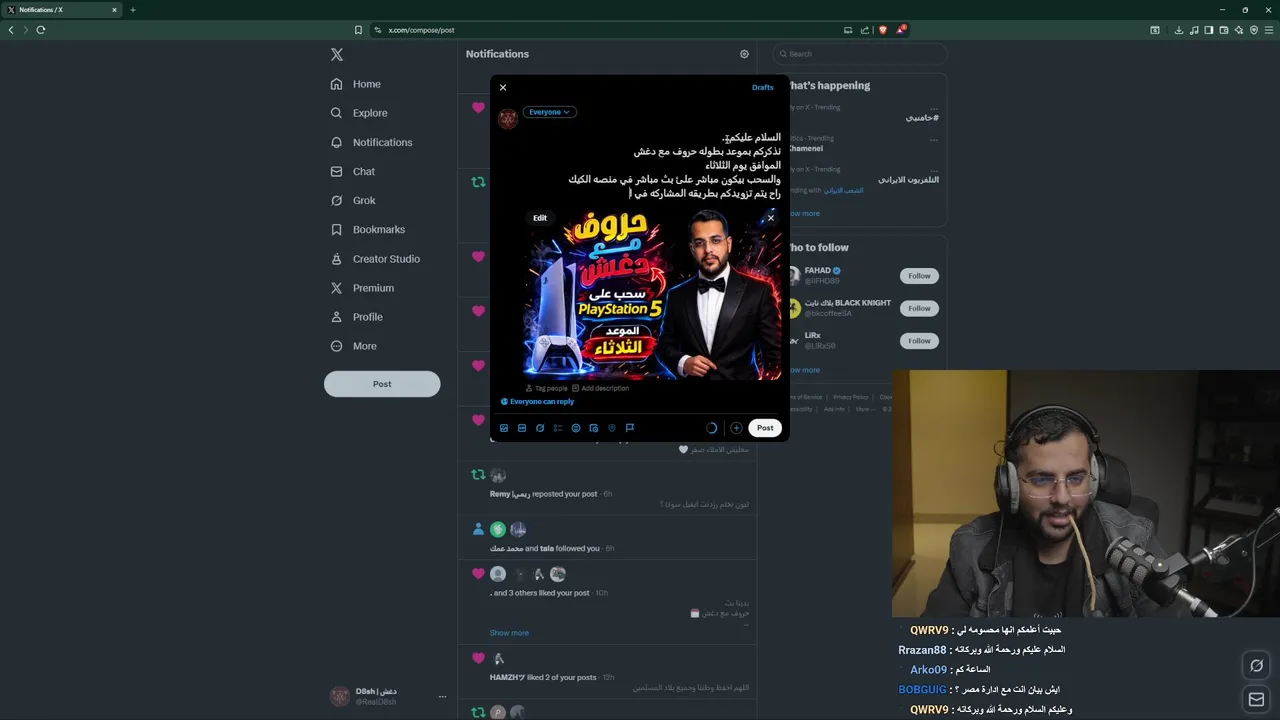Follow BLACK KNIGHT
The height and width of the screenshot is (720, 1280).
919,308
